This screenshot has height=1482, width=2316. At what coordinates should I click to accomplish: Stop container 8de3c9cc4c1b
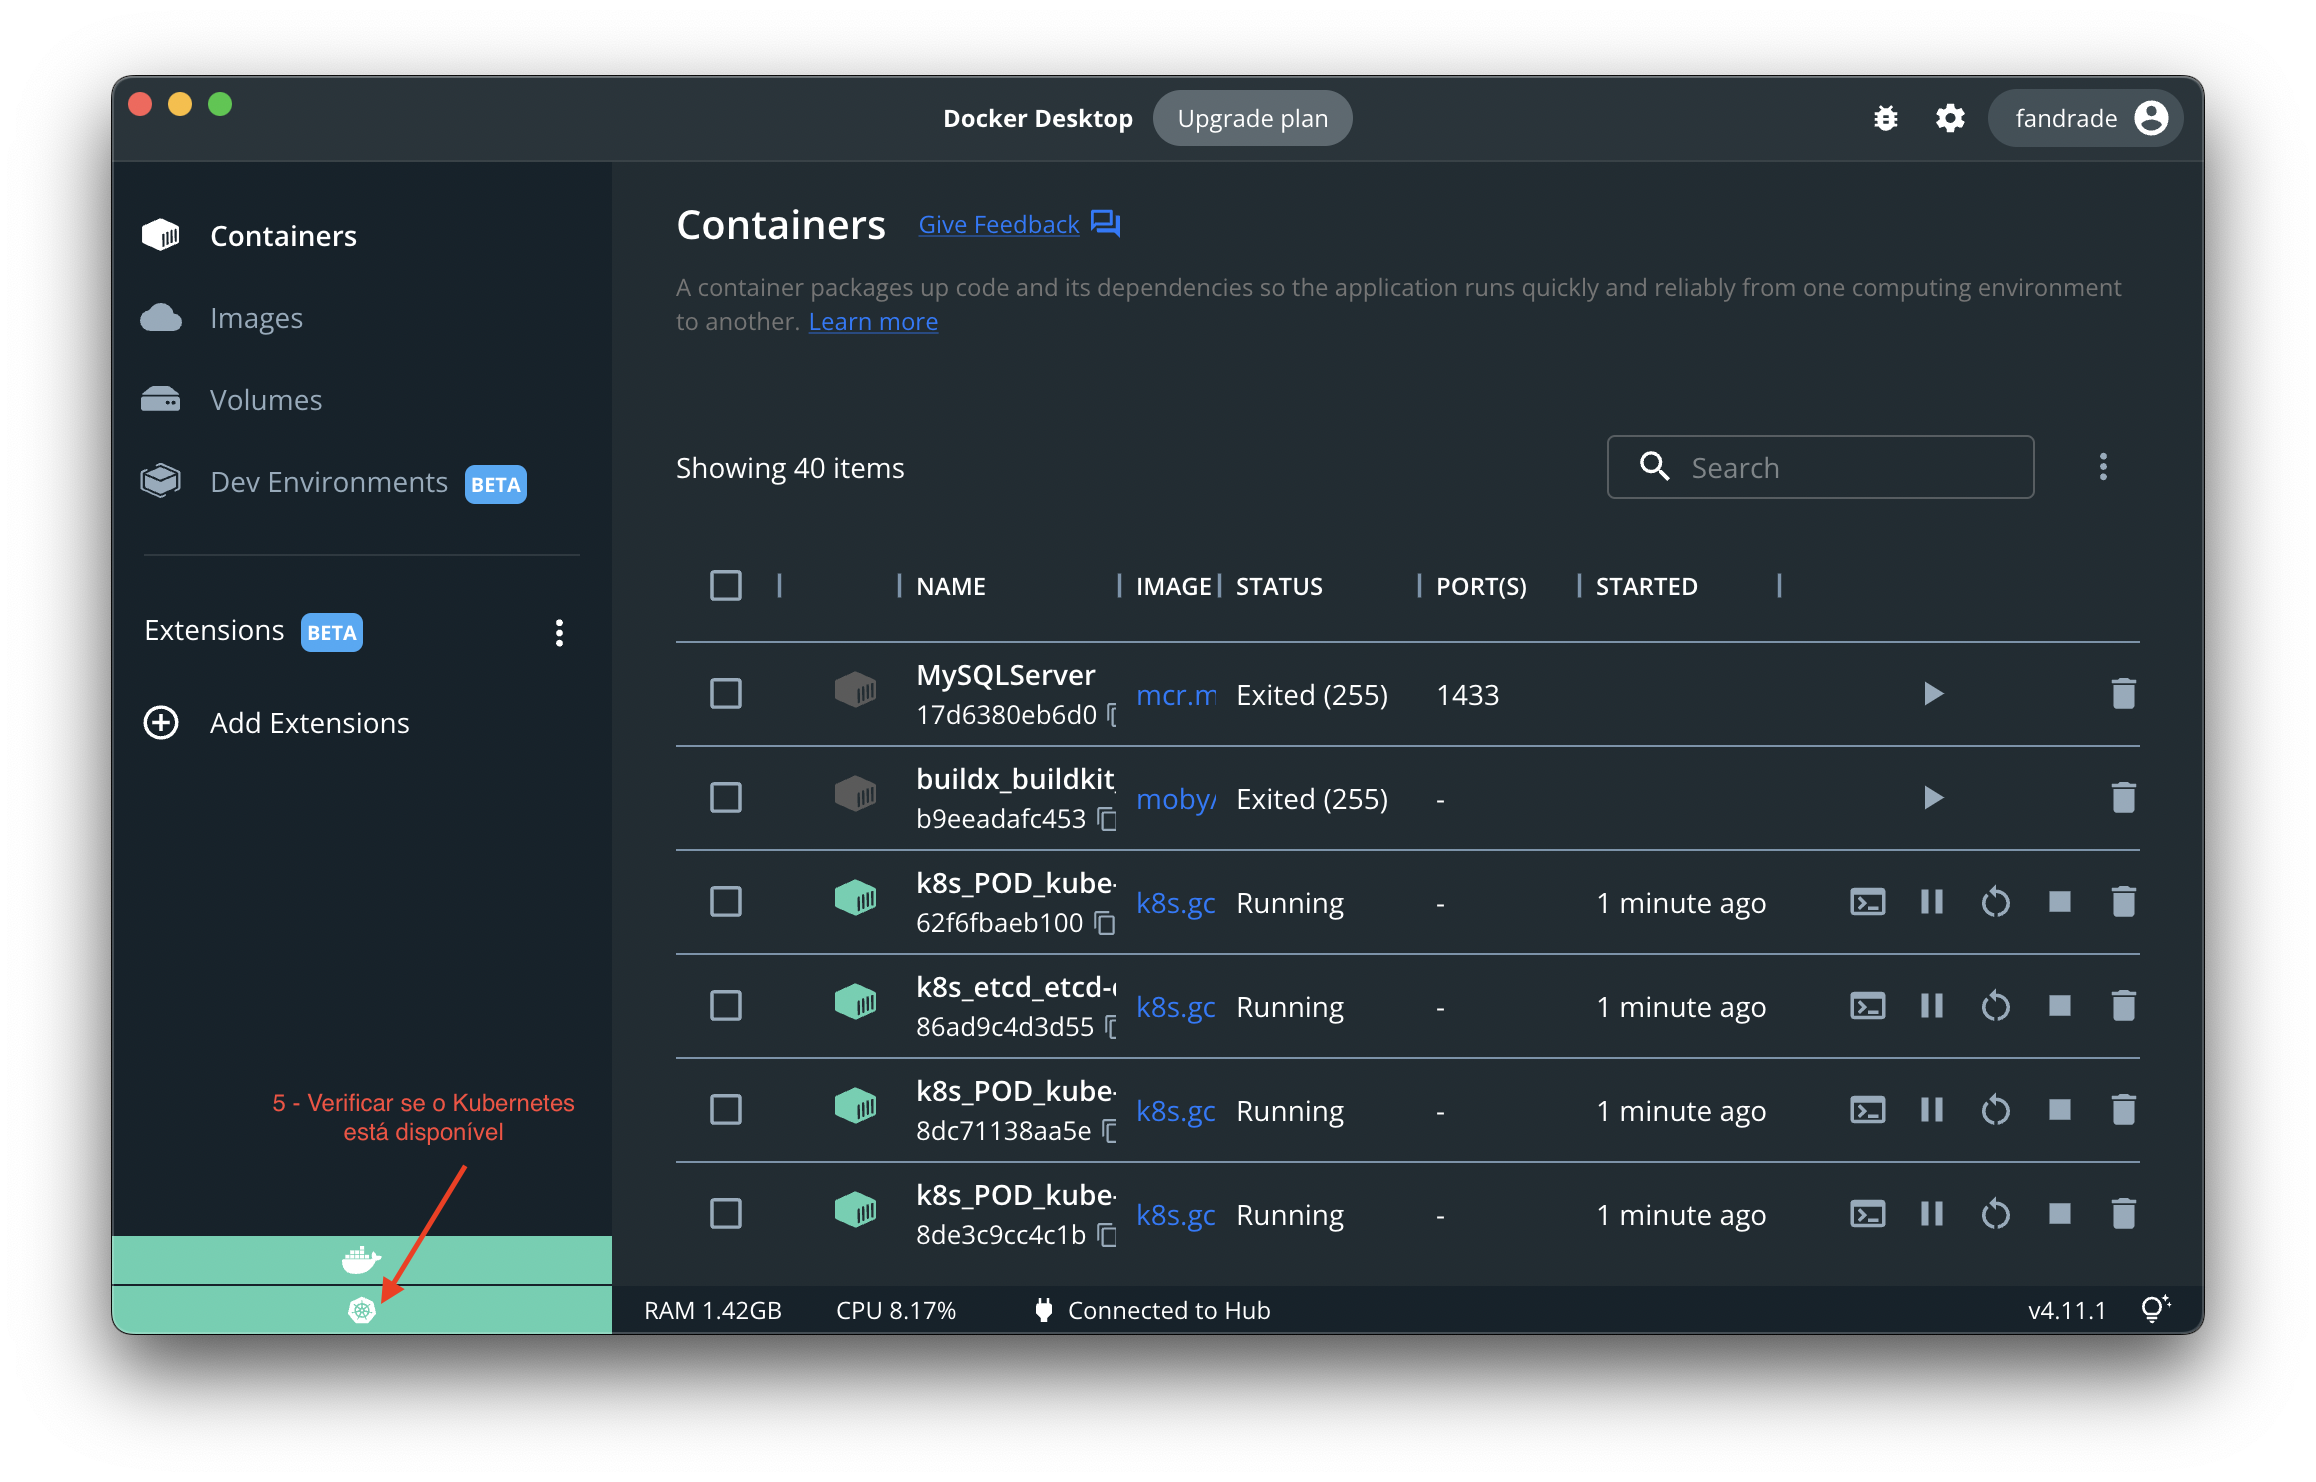point(2059,1214)
